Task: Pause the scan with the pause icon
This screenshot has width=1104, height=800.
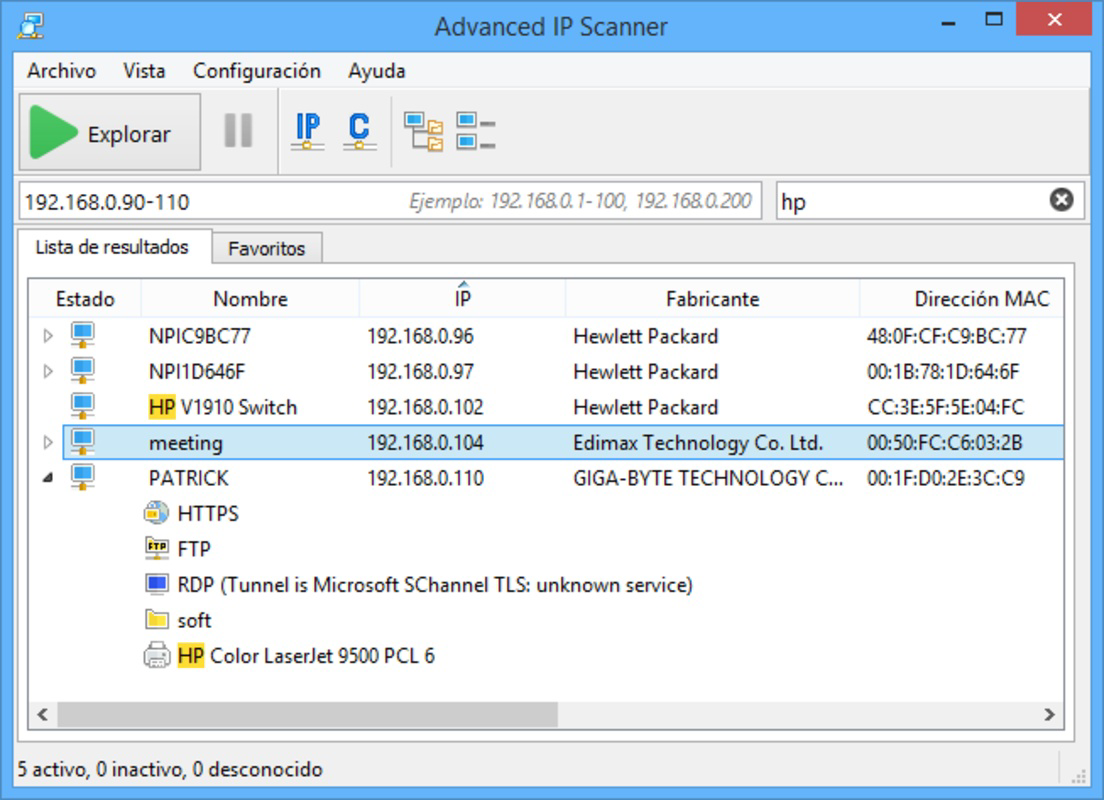Action: [x=238, y=131]
